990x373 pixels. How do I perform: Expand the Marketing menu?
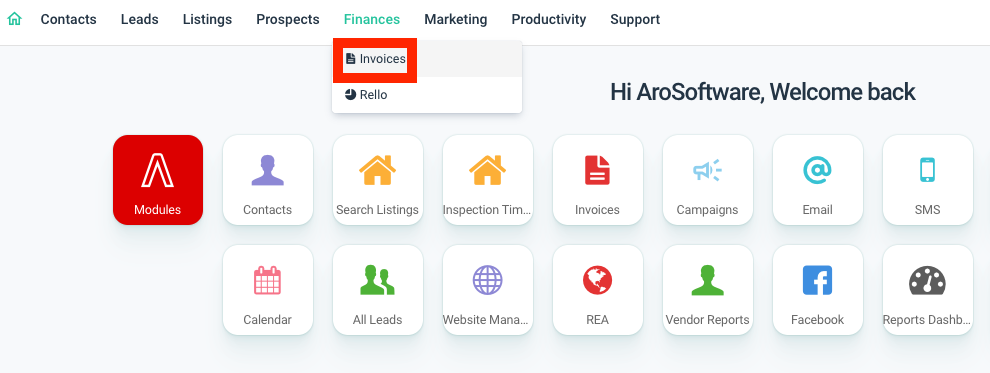point(456,20)
